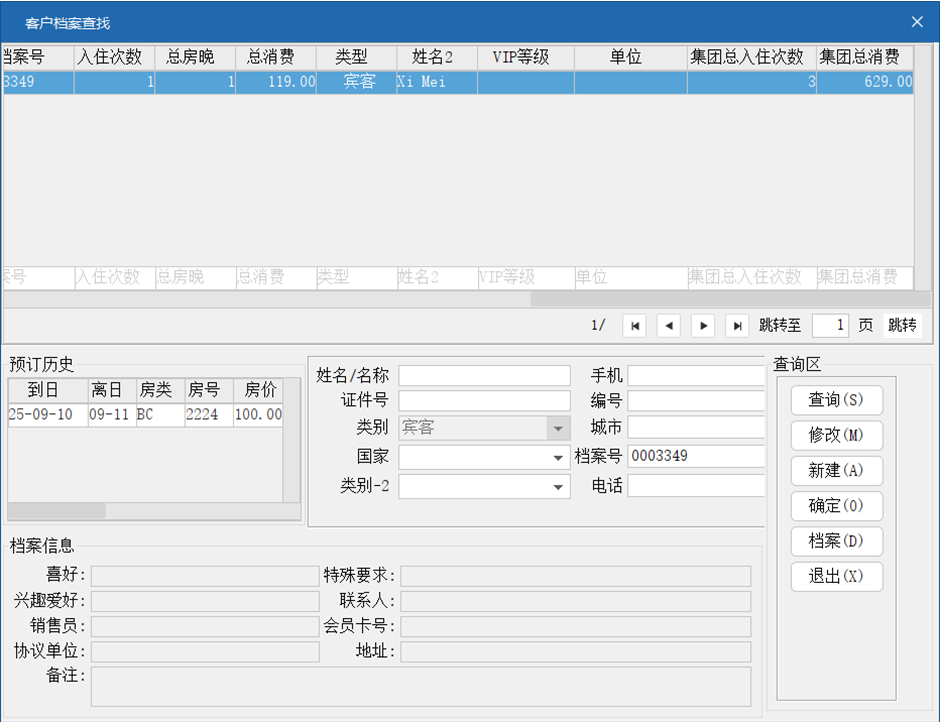The width and height of the screenshot is (940, 722).
Task: Close the 客户档案查找 dialog window
Action: click(x=917, y=21)
